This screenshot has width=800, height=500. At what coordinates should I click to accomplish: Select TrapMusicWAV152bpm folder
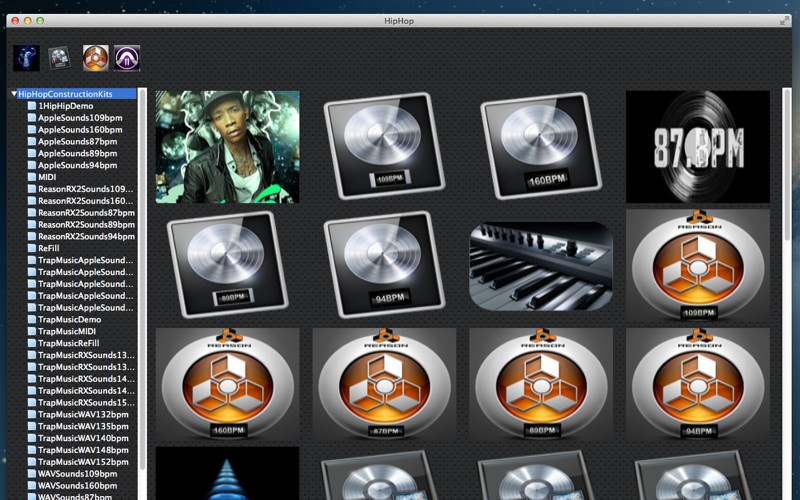[x=83, y=462]
